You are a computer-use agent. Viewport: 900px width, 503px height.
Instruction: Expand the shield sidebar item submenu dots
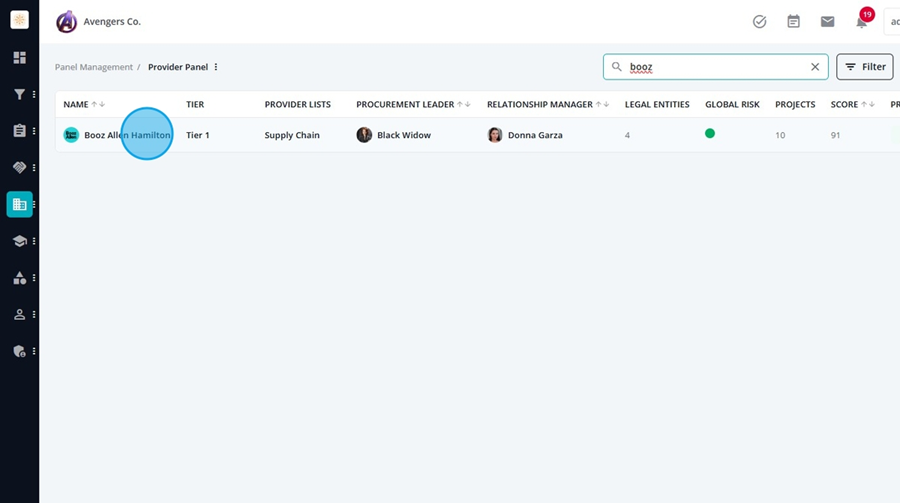34,351
